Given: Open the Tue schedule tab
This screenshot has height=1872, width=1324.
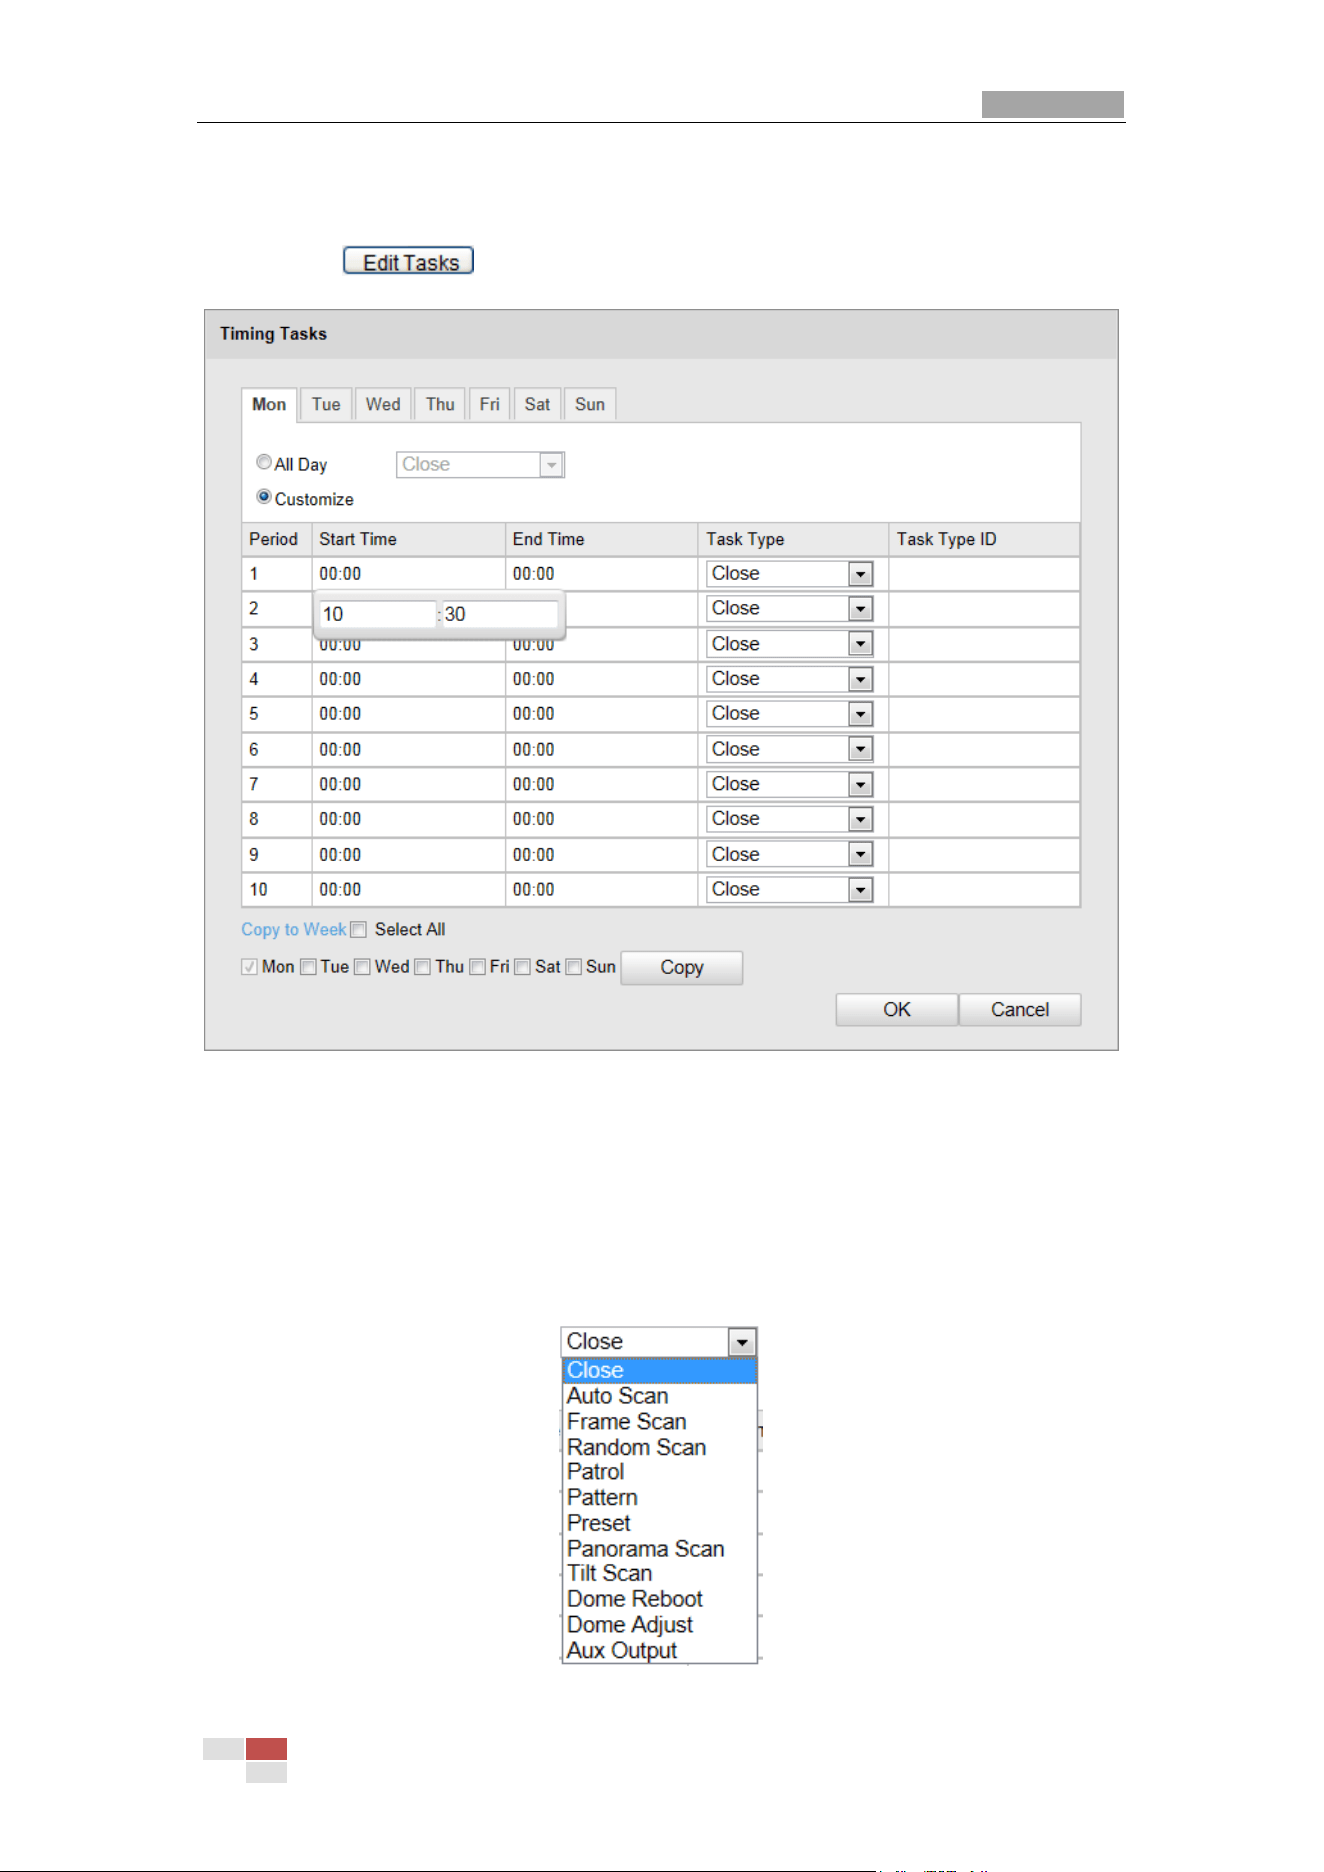Looking at the screenshot, I should (x=326, y=404).
